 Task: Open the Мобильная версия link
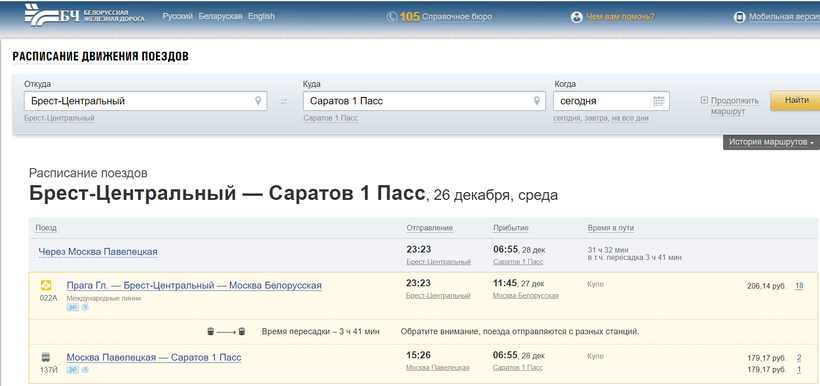pos(784,17)
